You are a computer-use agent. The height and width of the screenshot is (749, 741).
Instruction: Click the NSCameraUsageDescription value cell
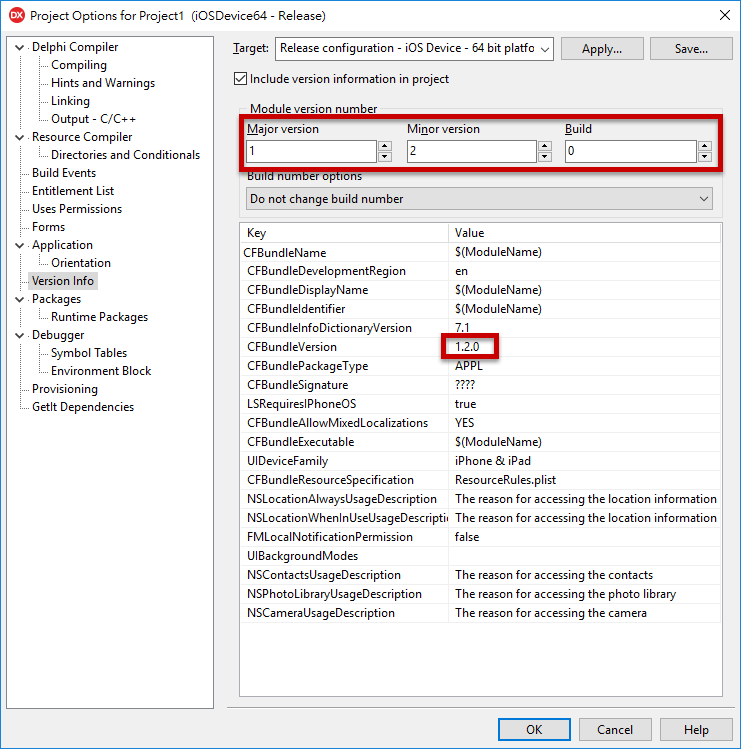[585, 613]
